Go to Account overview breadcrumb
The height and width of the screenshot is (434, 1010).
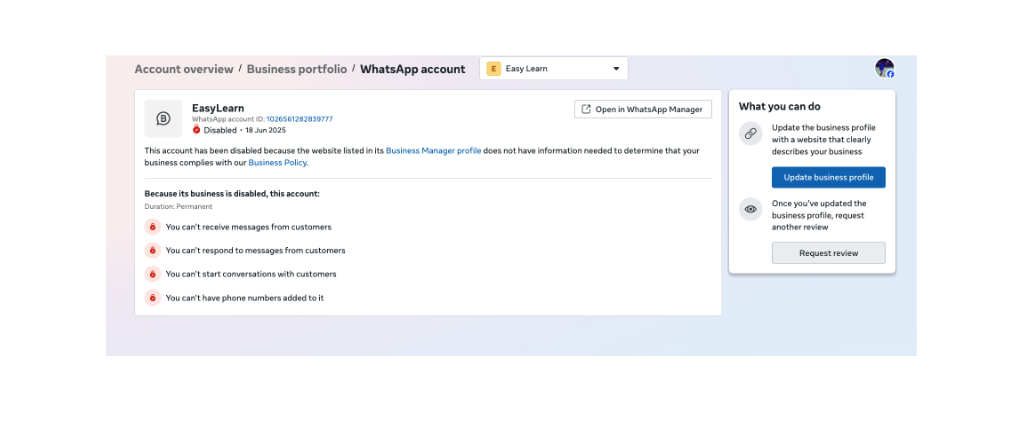tap(184, 69)
